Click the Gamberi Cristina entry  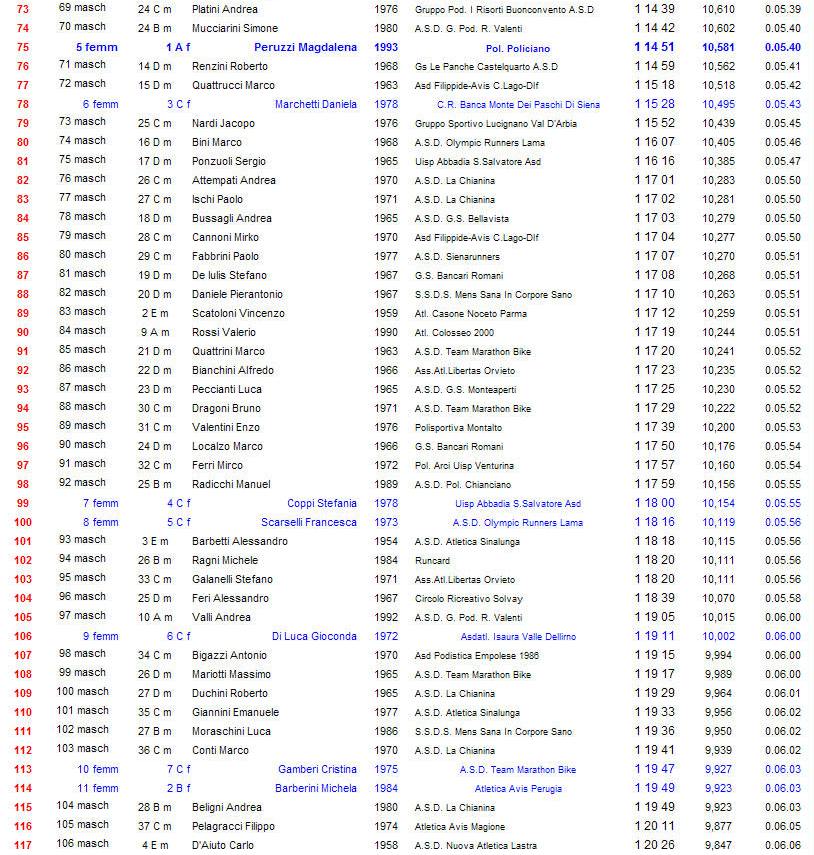[317, 769]
